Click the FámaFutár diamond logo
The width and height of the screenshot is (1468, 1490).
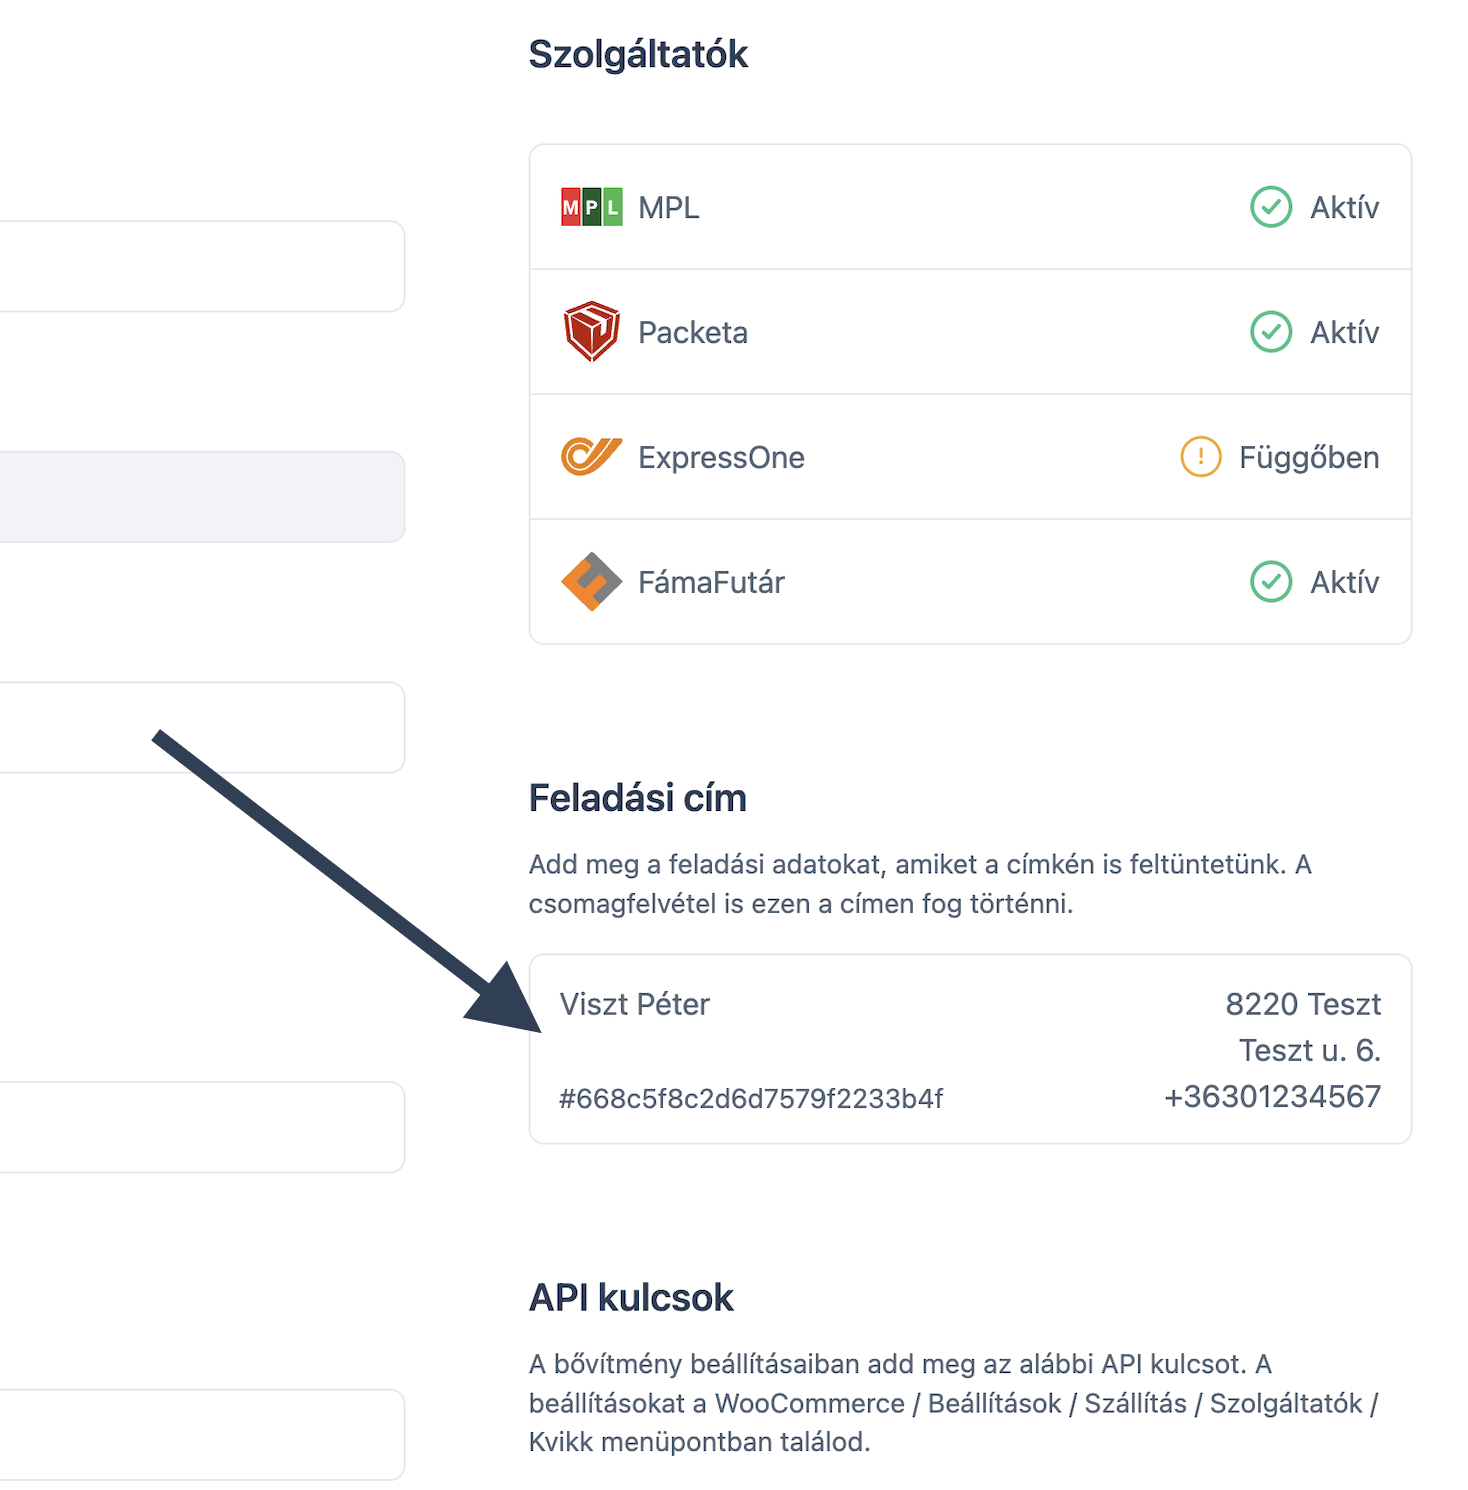591,581
